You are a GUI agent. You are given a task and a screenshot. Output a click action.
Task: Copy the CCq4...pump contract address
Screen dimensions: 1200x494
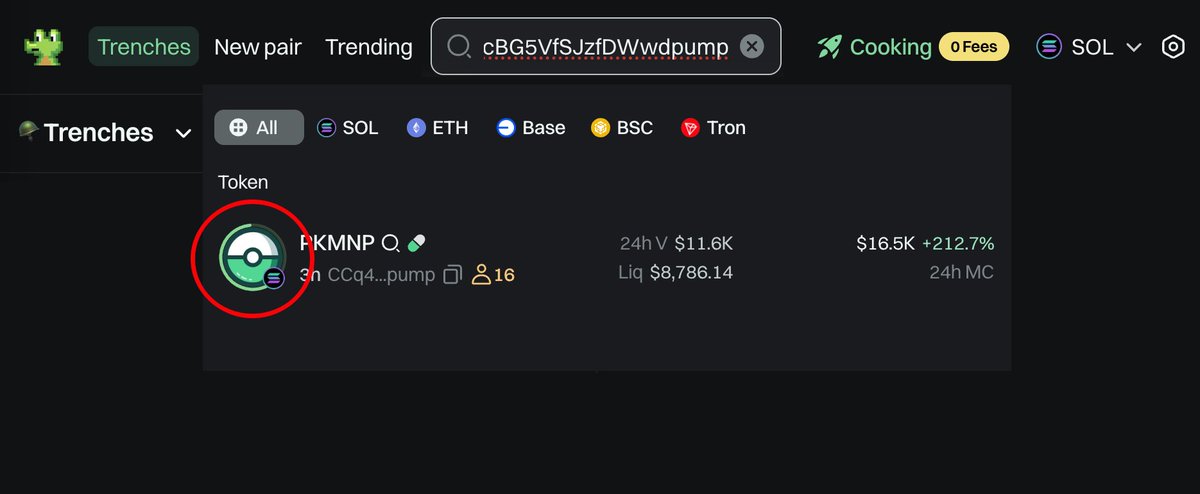(x=453, y=274)
